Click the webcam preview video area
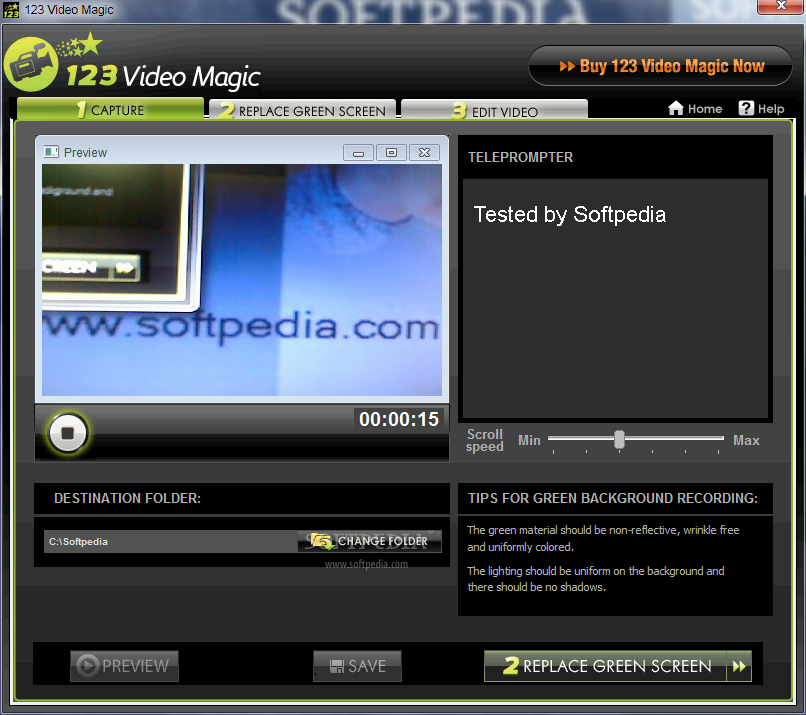Viewport: 806px width, 715px height. click(x=242, y=280)
